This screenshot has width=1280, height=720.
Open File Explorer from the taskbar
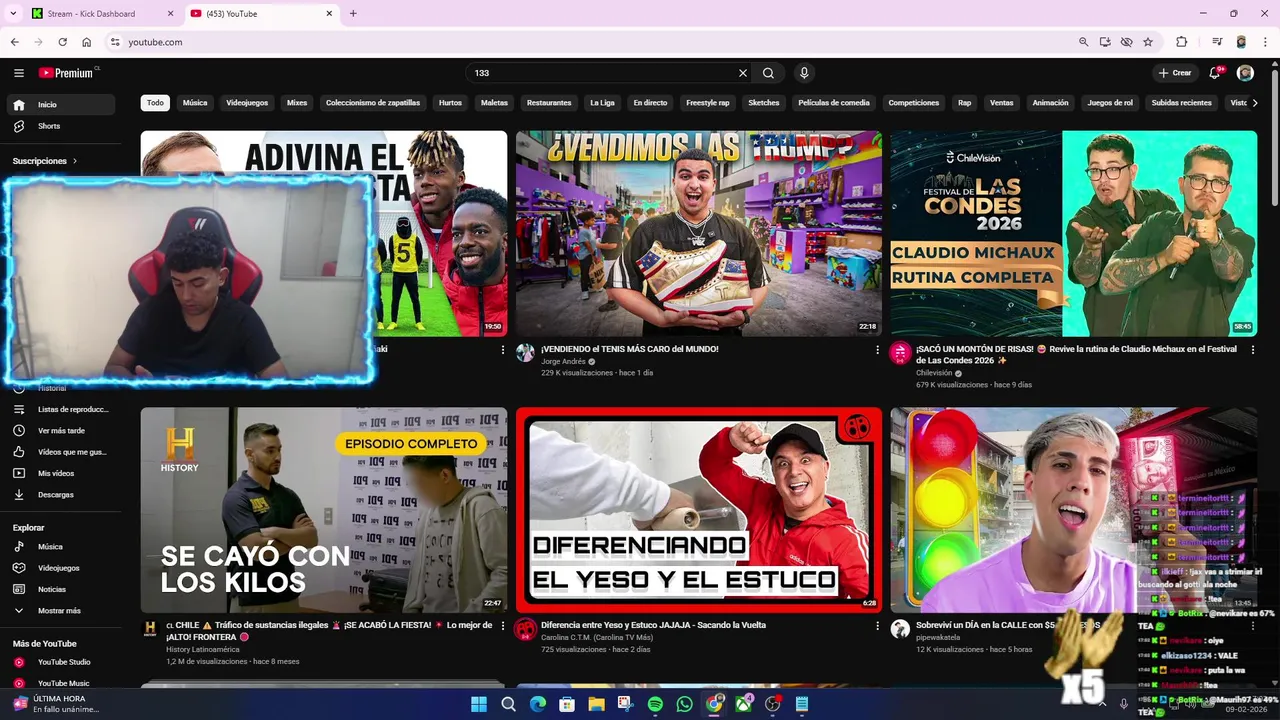(596, 704)
